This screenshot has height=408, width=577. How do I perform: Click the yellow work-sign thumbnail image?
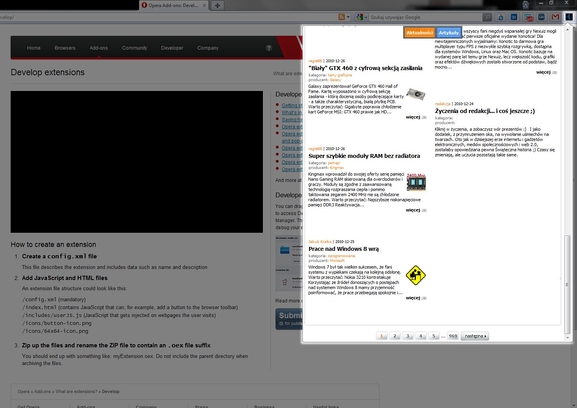tap(416, 275)
